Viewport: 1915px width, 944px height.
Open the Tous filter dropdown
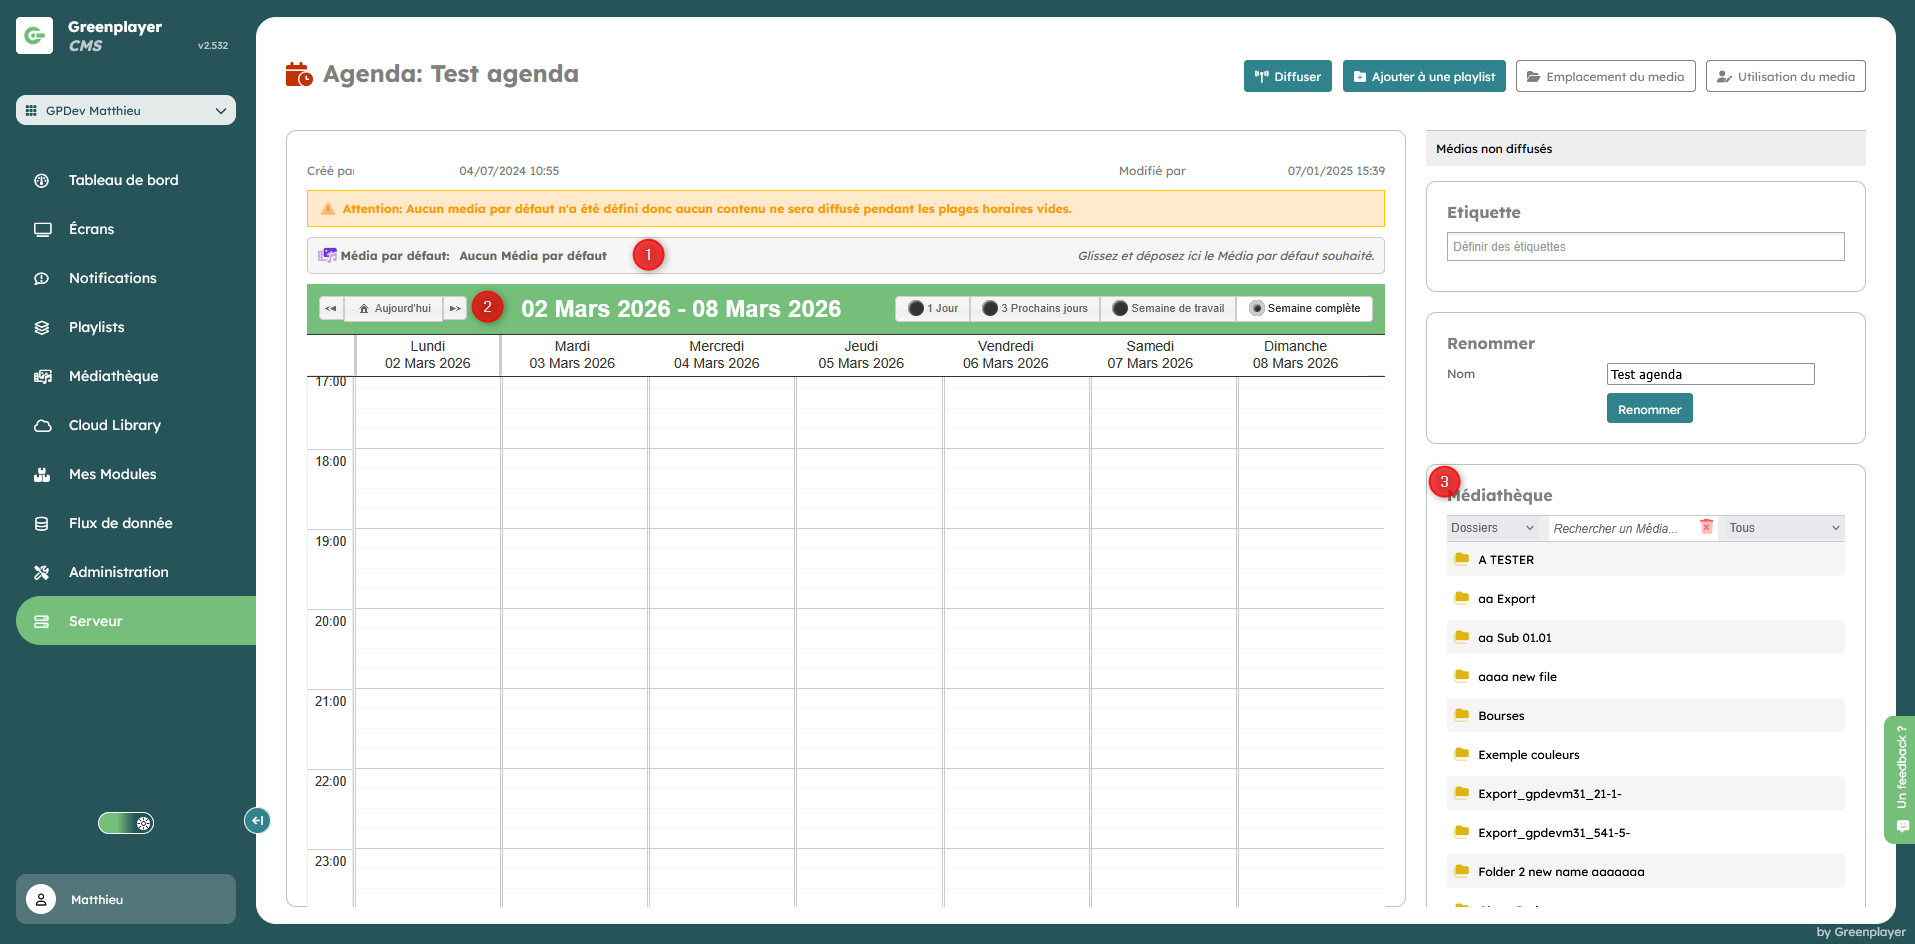coord(1783,528)
